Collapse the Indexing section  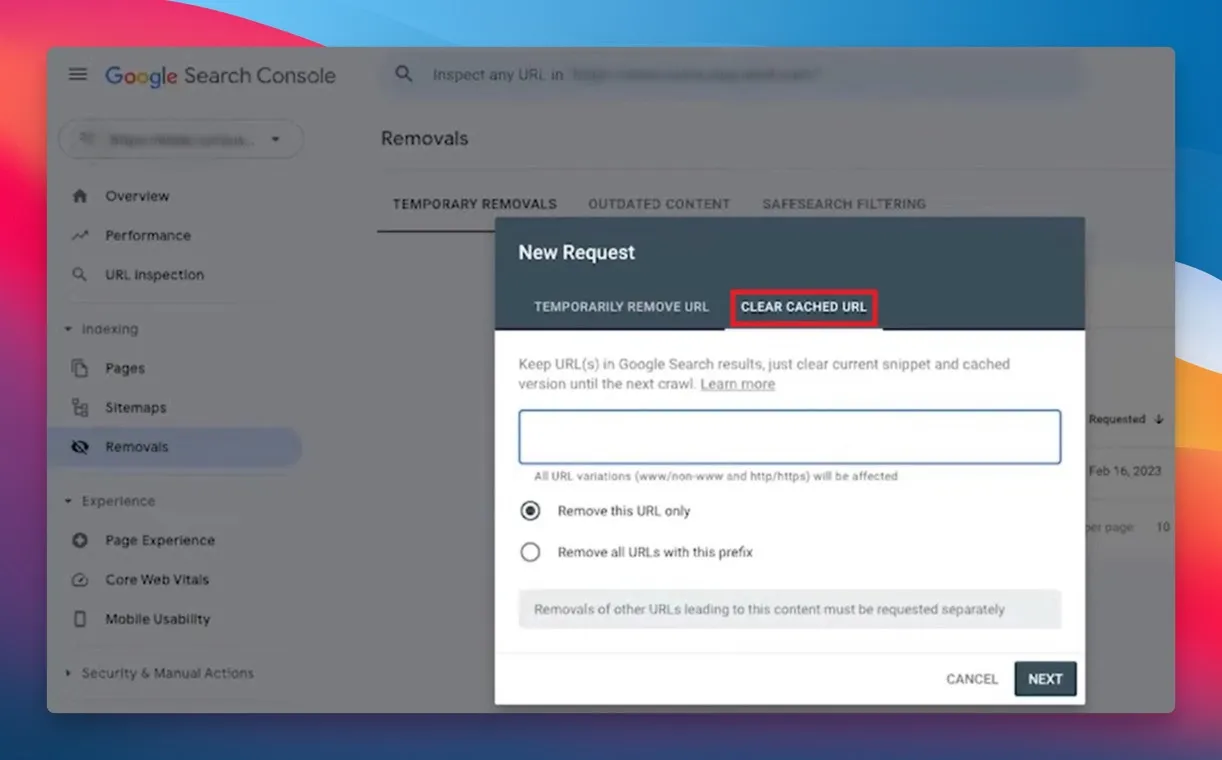pyautogui.click(x=68, y=329)
